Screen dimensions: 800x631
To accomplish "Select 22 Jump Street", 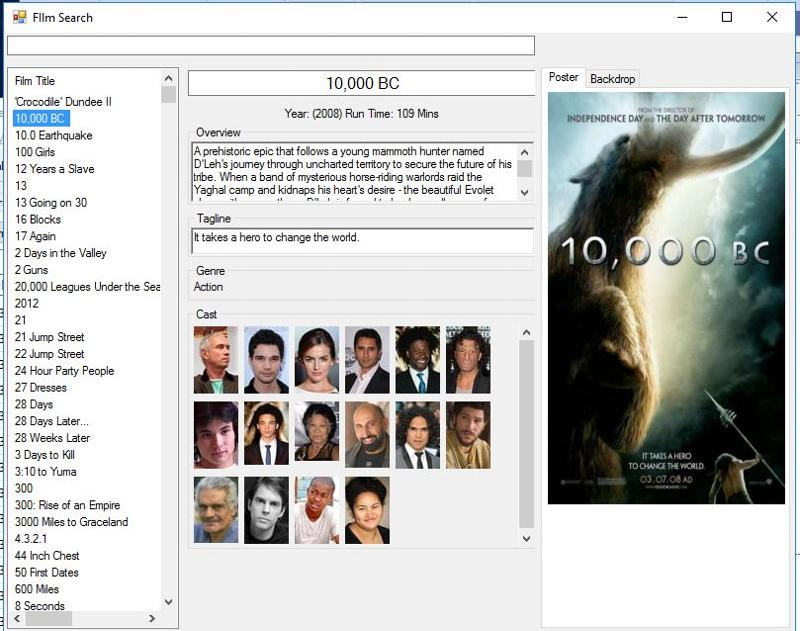I will pyautogui.click(x=49, y=354).
